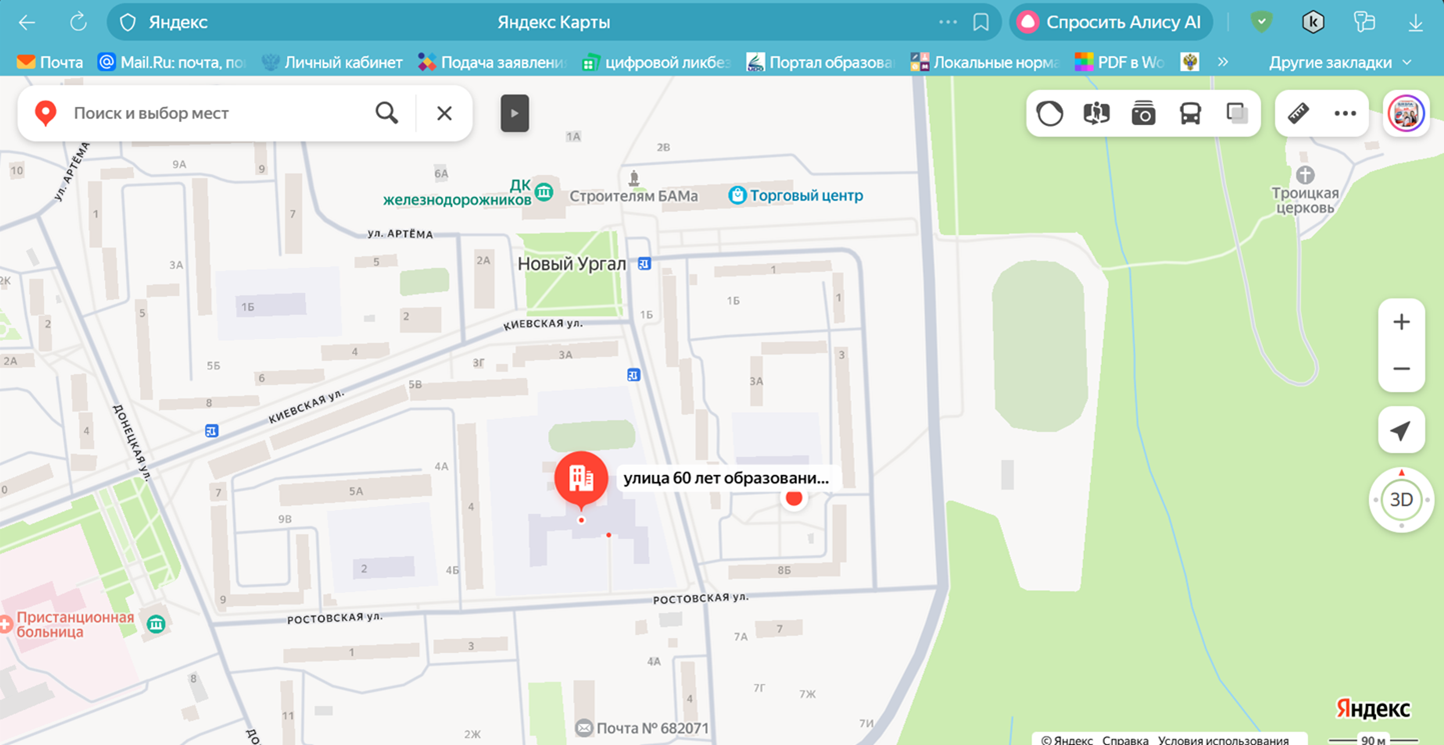
Task: Open the "цифровой ликбез" bookmark
Action: 655,62
